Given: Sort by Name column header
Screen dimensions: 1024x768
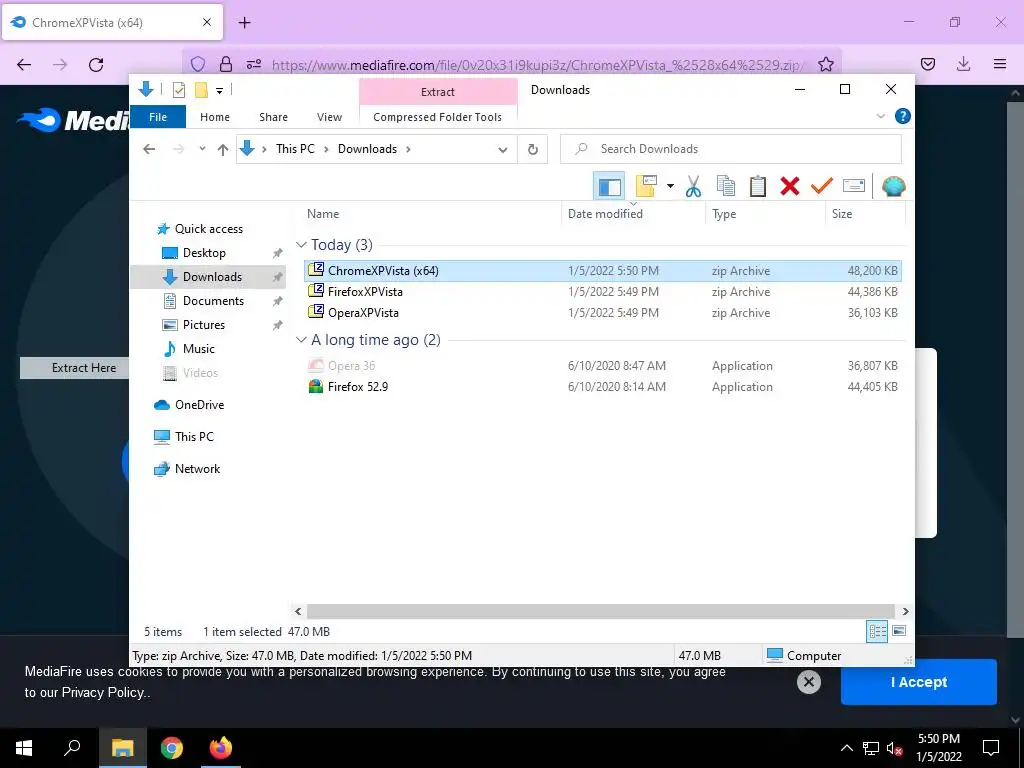Looking at the screenshot, I should tap(323, 214).
